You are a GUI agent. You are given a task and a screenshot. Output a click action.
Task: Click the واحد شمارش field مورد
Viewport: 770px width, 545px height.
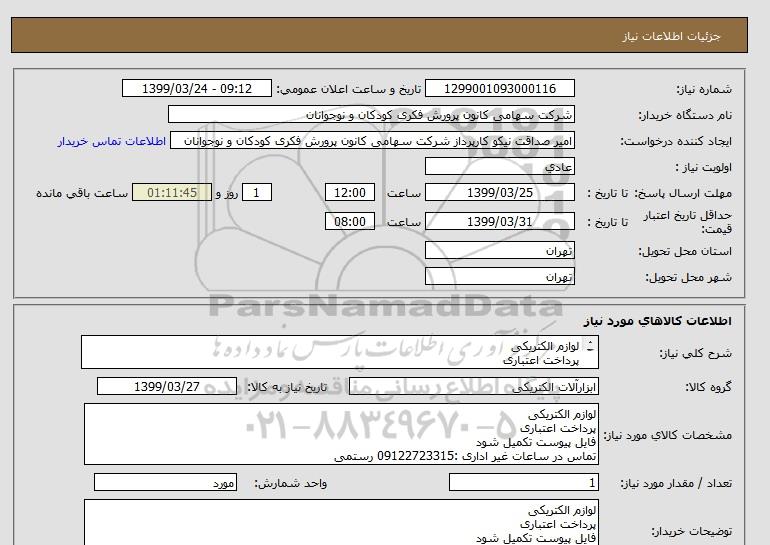[x=165, y=483]
